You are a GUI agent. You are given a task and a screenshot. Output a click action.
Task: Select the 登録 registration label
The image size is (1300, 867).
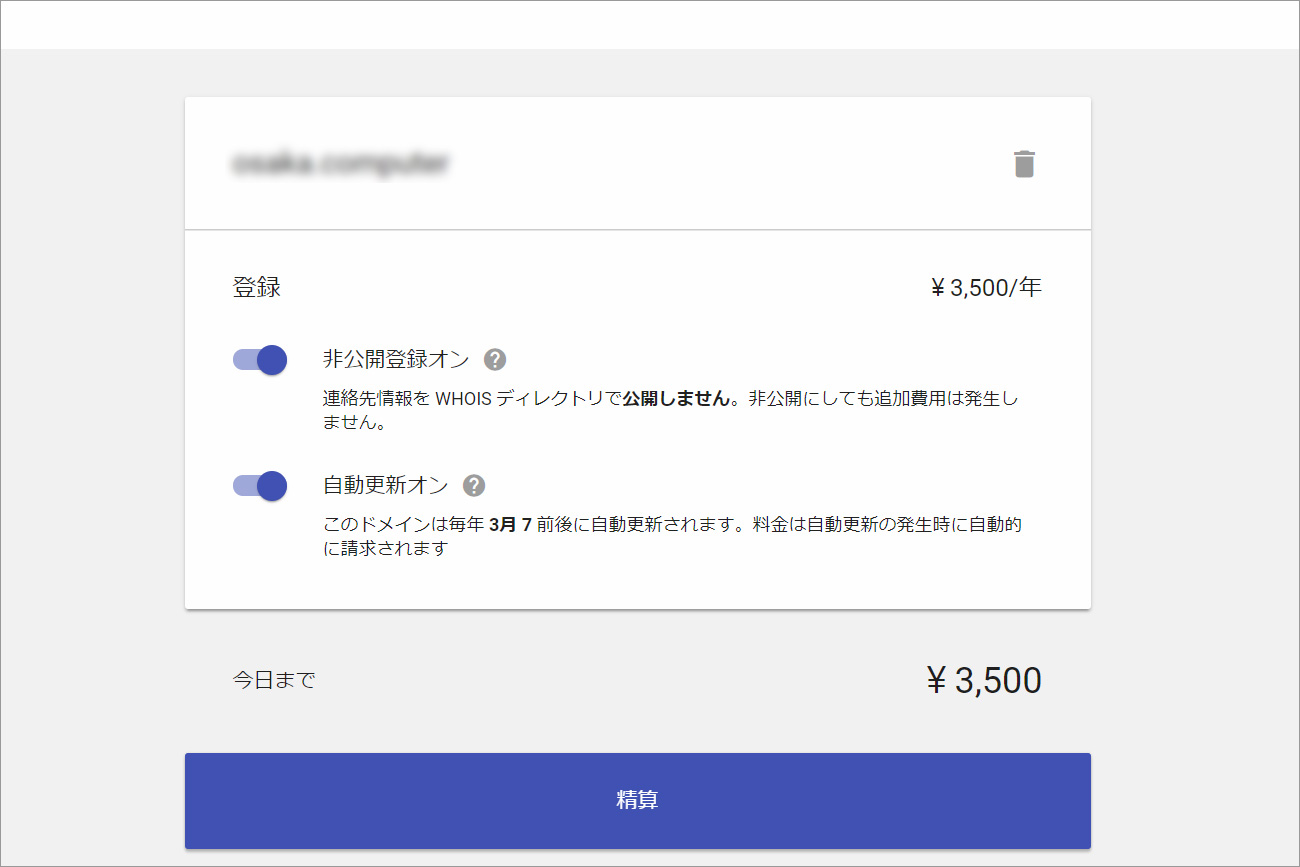pyautogui.click(x=257, y=288)
